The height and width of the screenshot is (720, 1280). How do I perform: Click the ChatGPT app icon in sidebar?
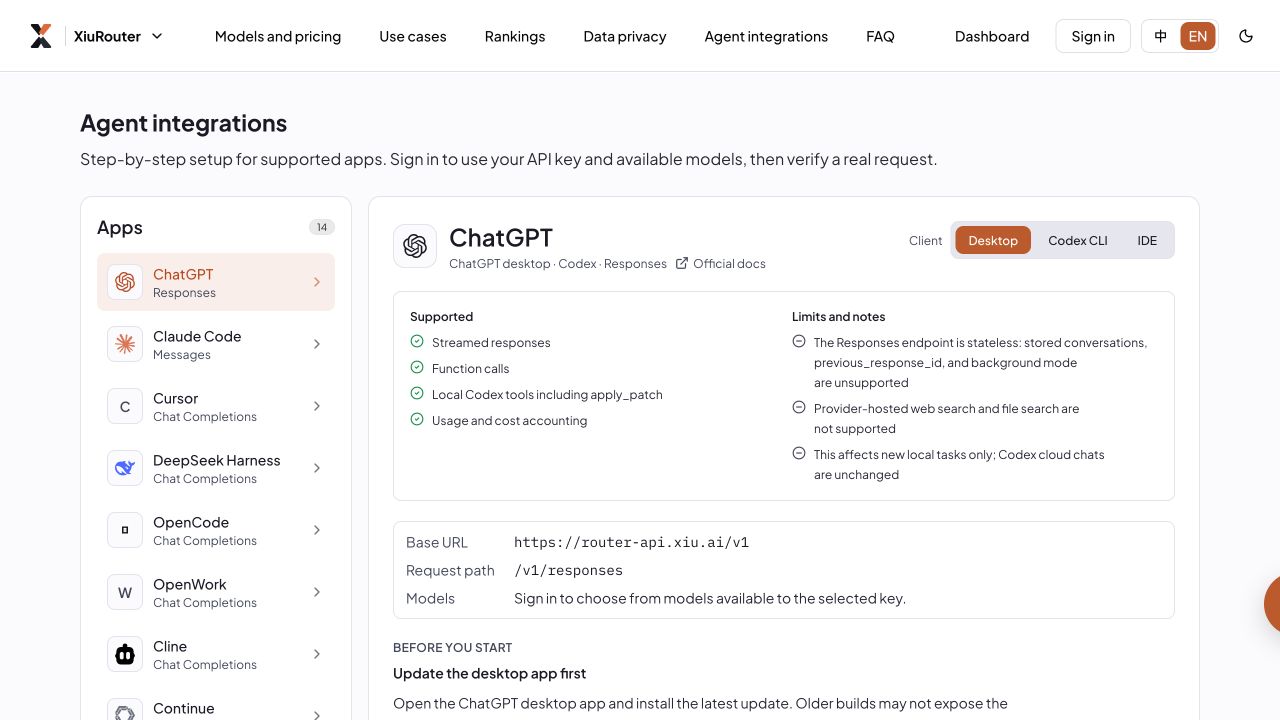coord(125,282)
